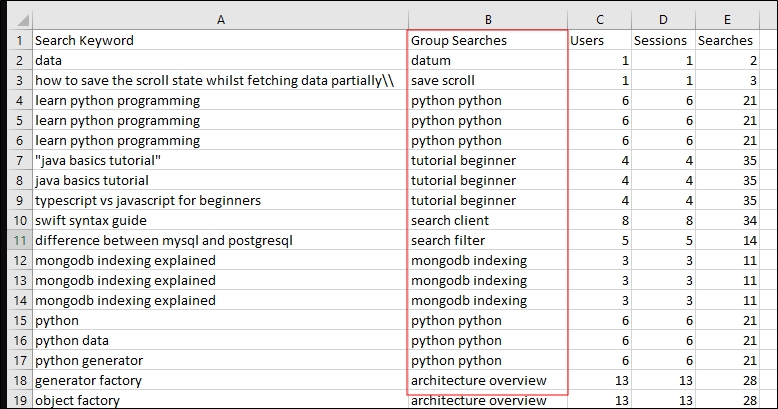Click row 1 header number
This screenshot has width=778, height=409.
coord(17,41)
